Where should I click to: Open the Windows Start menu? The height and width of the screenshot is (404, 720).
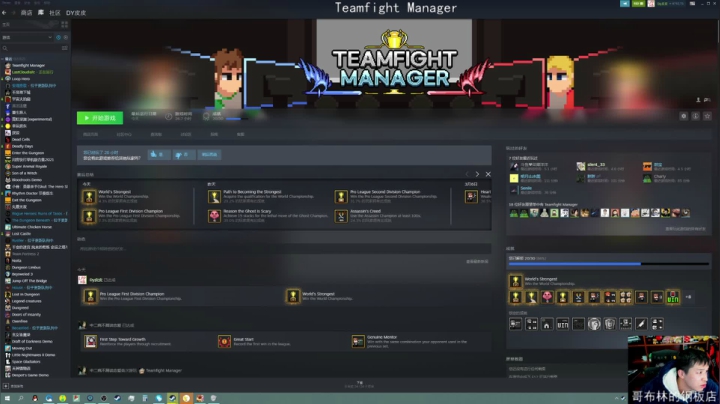point(7,398)
